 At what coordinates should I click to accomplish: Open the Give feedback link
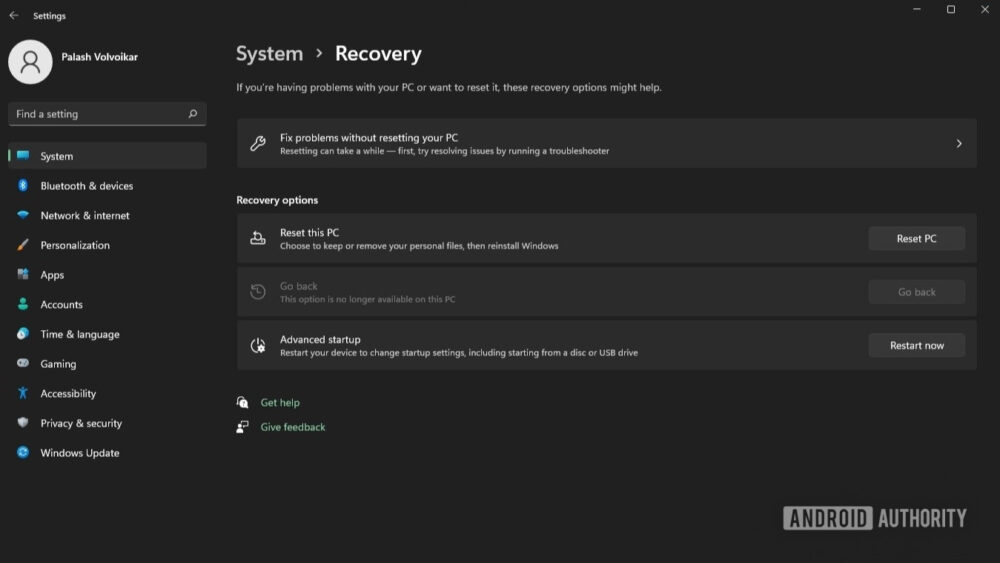pos(293,427)
